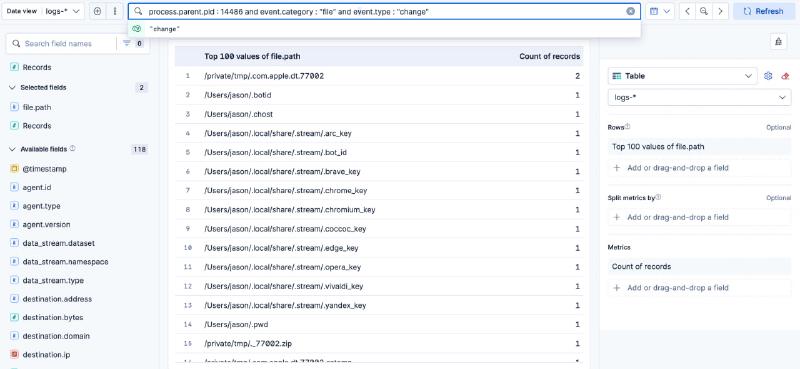
Task: Open the layer logs-* data view dropdown
Action: click(699, 97)
